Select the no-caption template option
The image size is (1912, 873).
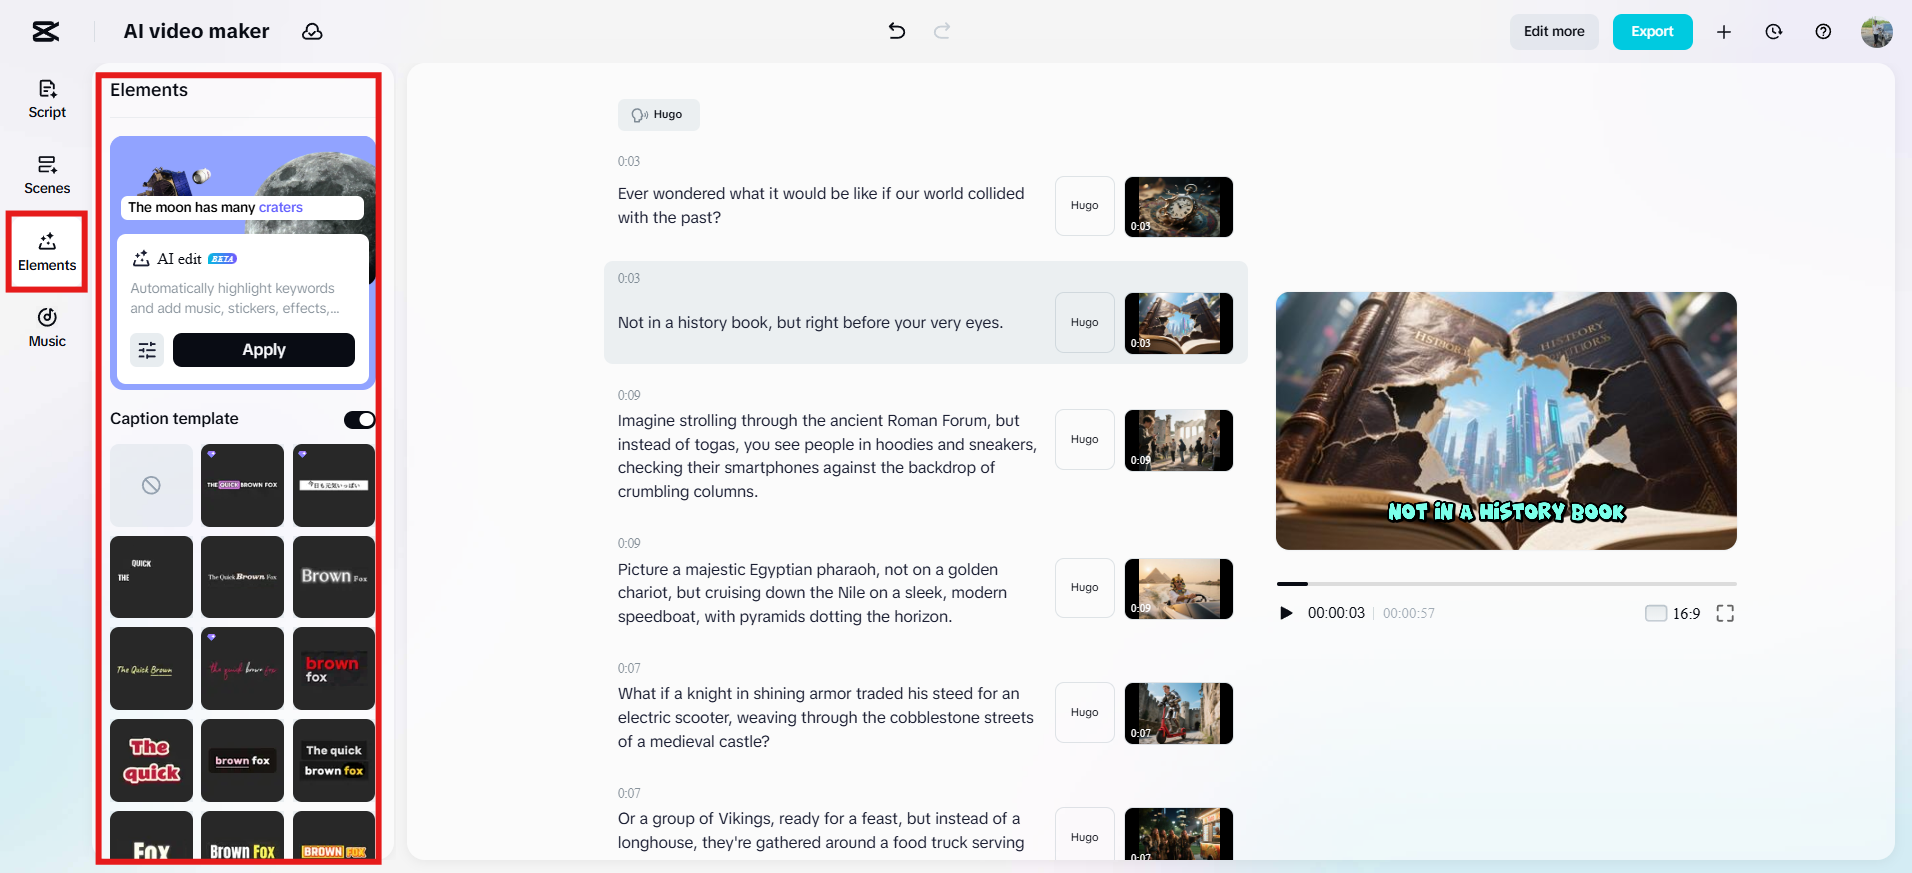[x=151, y=485]
